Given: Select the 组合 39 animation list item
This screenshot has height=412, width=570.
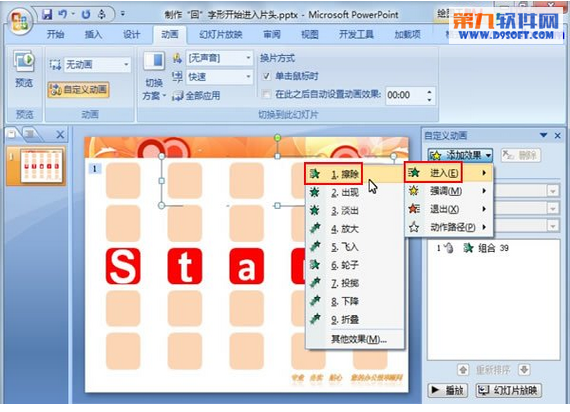Looking at the screenshot, I should click(x=493, y=248).
